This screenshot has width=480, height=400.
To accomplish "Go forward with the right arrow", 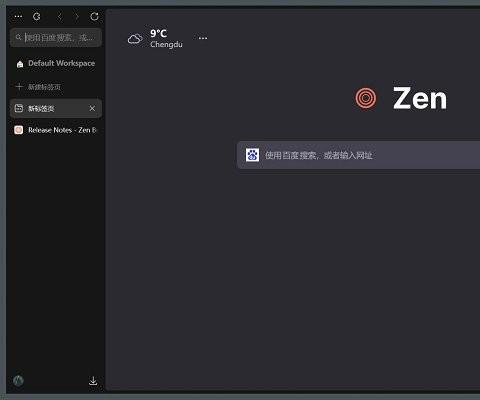I will (x=77, y=16).
